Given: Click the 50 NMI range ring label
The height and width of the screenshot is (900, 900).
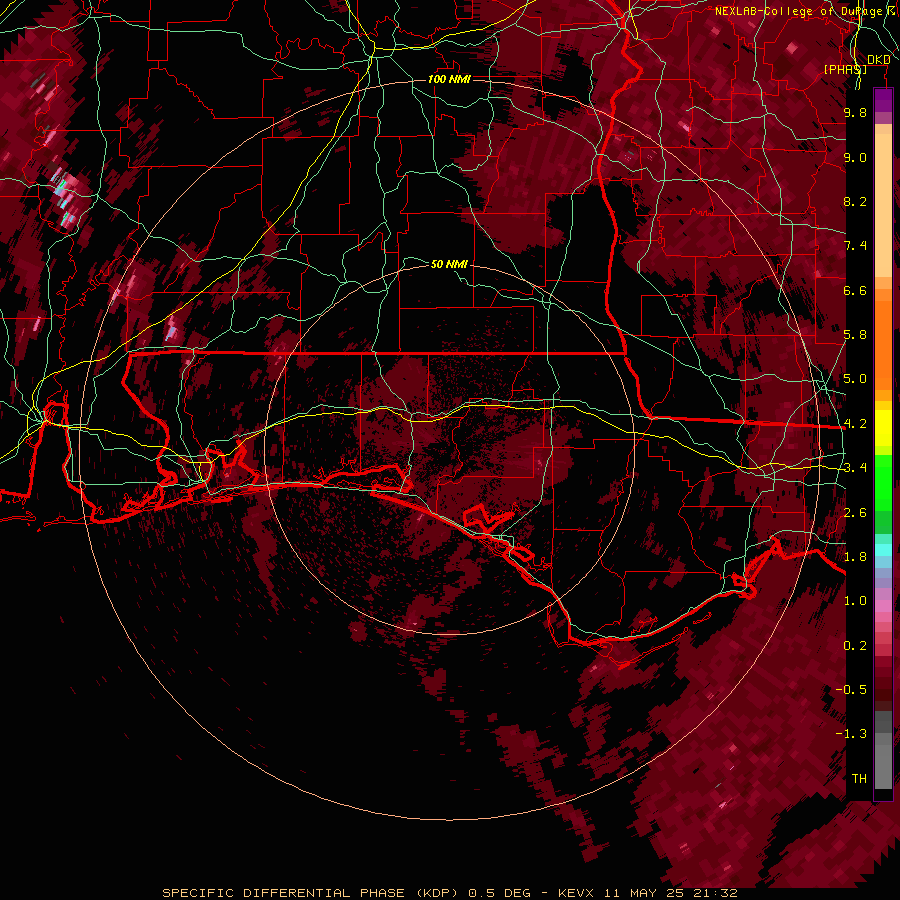Looking at the screenshot, I should click(x=449, y=264).
